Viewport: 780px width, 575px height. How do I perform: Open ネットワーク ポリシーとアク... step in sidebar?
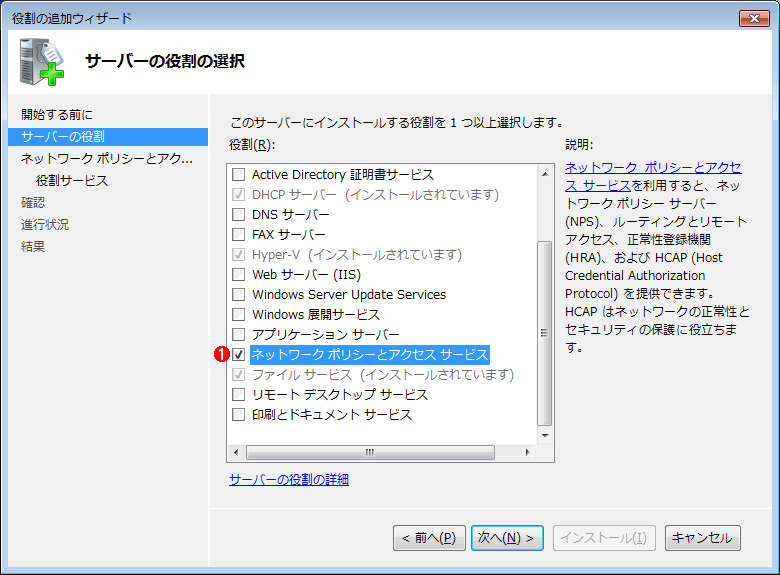tap(106, 159)
